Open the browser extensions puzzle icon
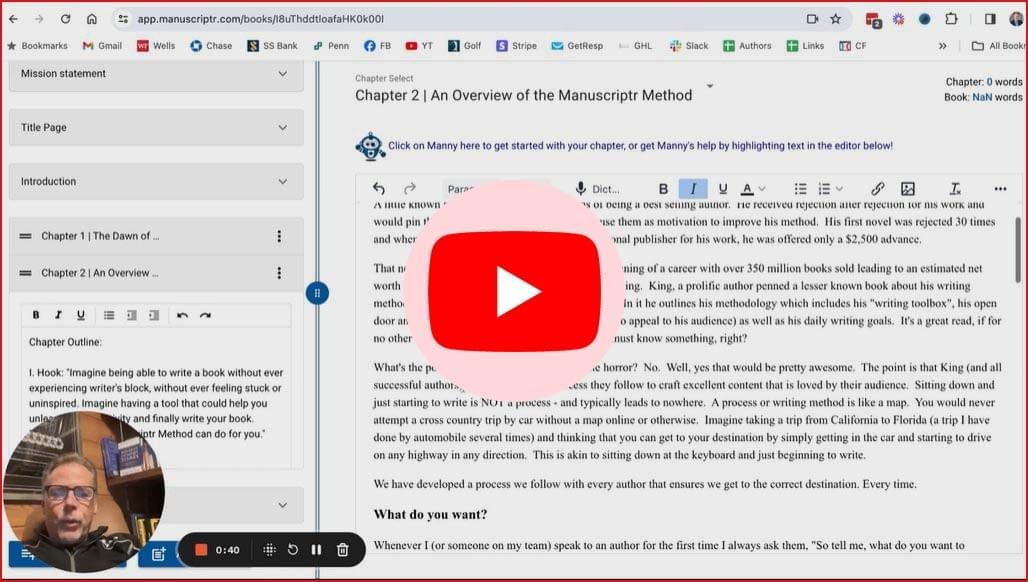 coord(951,19)
